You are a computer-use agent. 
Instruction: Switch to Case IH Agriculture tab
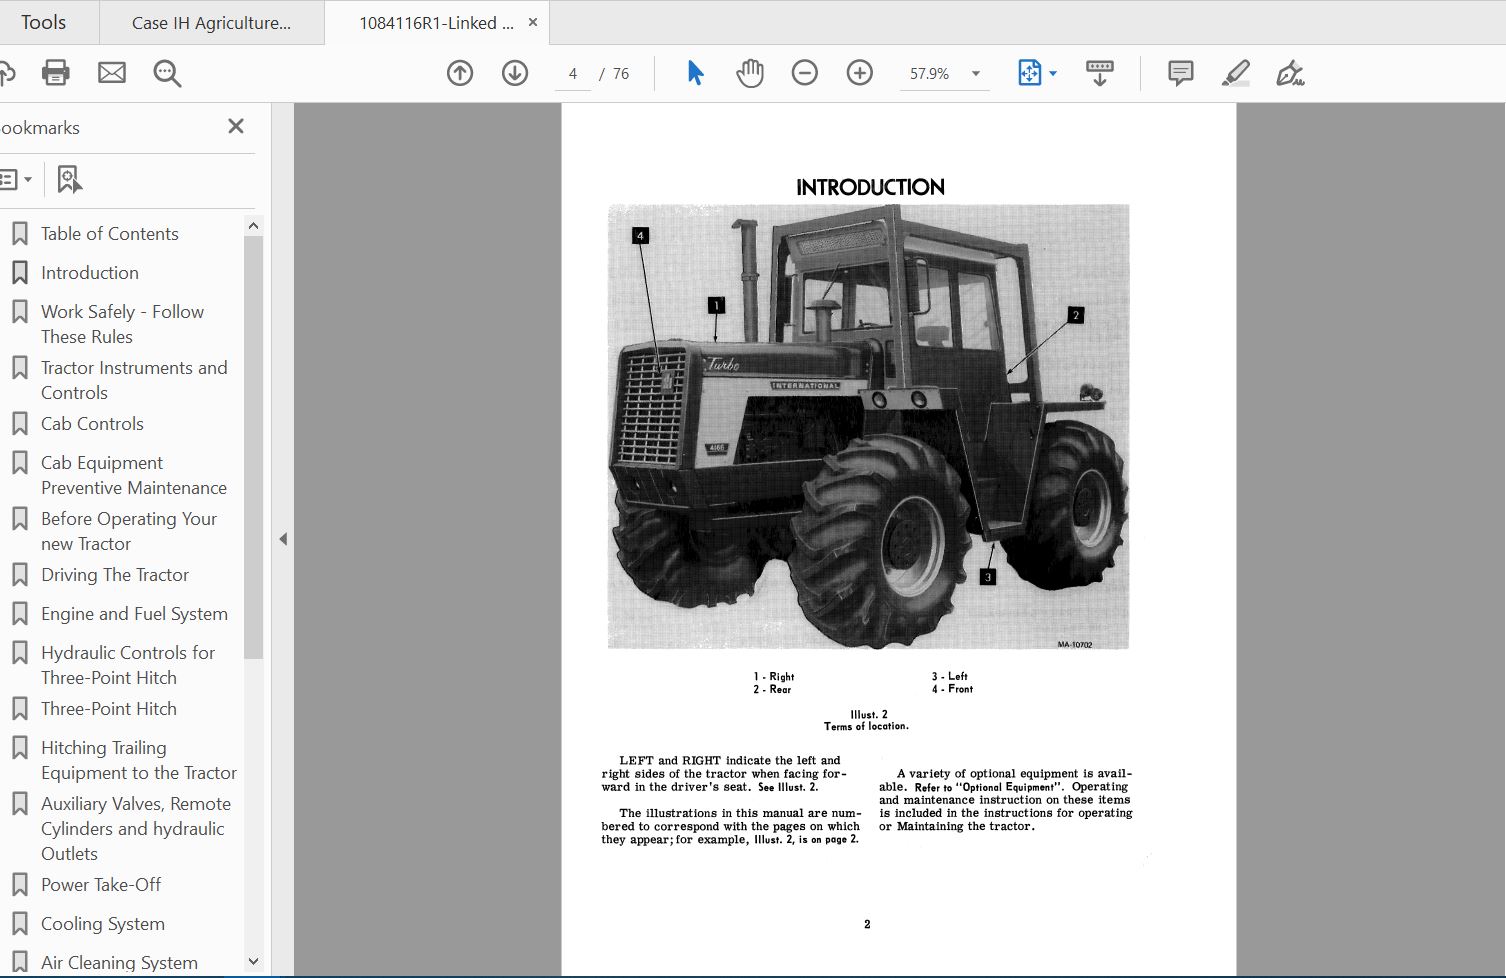(211, 23)
